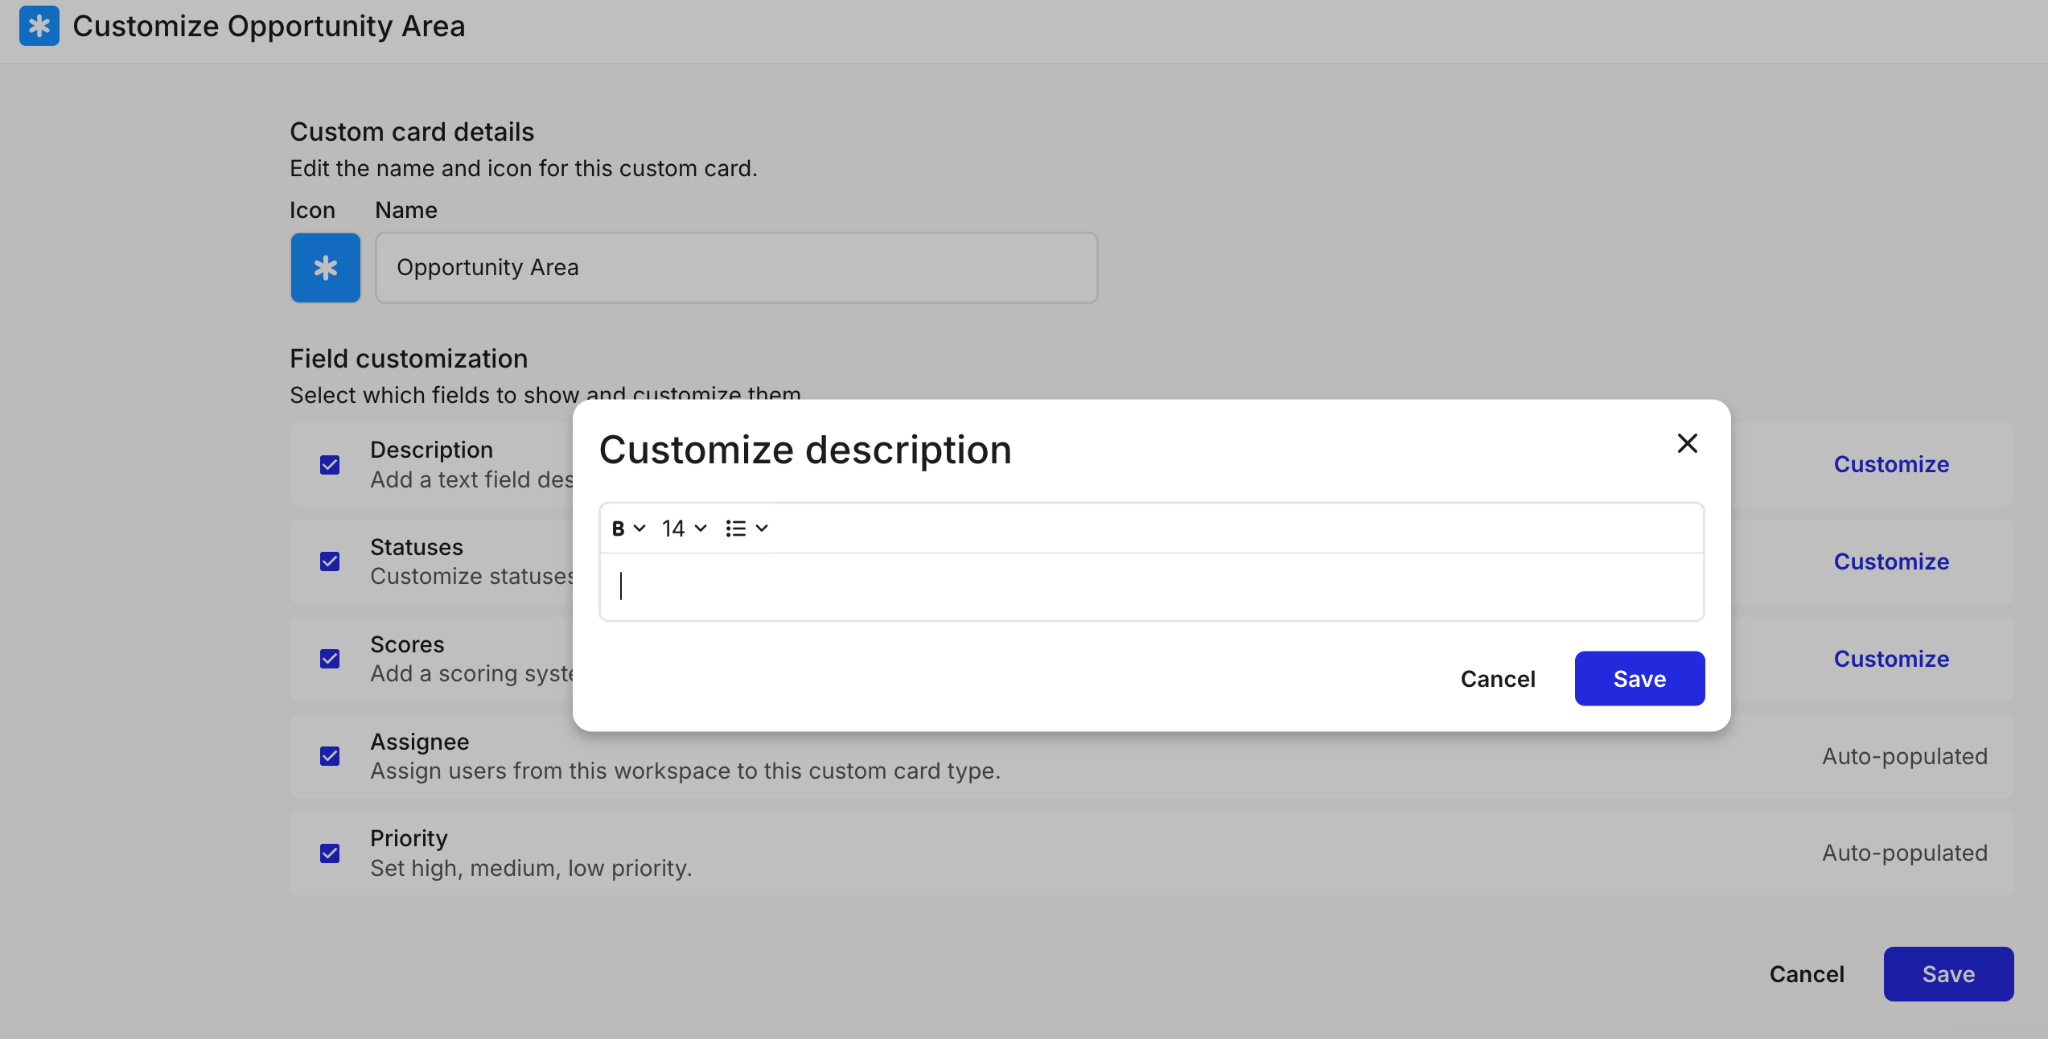Open the bold style dropdown chevron
This screenshot has height=1039, width=2048.
(x=640, y=529)
